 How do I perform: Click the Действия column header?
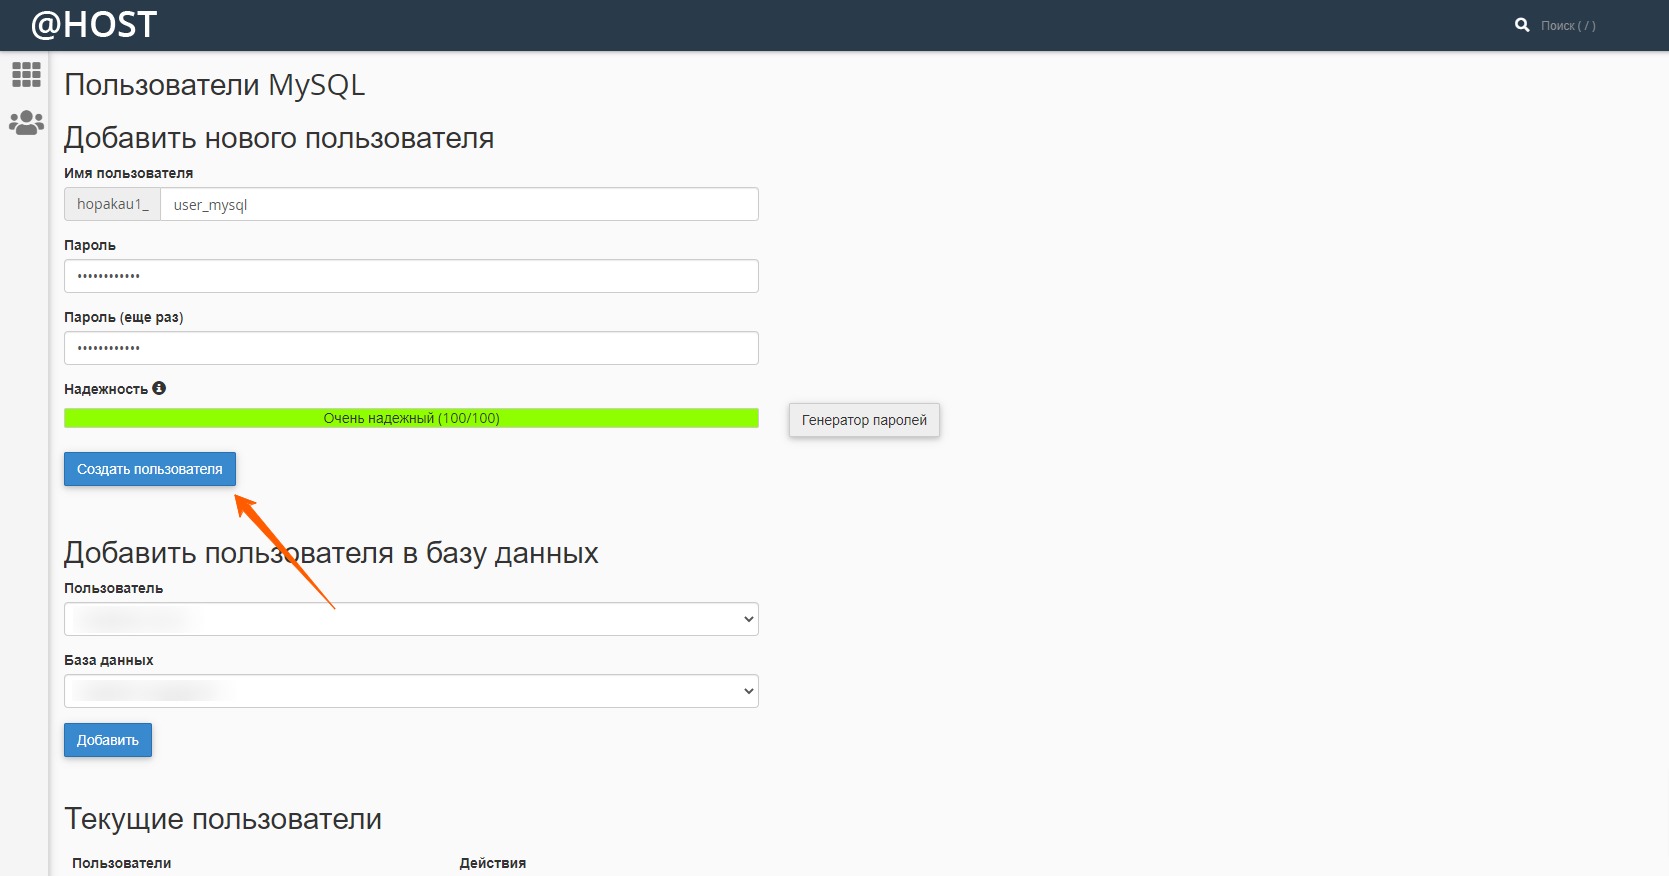click(x=493, y=863)
